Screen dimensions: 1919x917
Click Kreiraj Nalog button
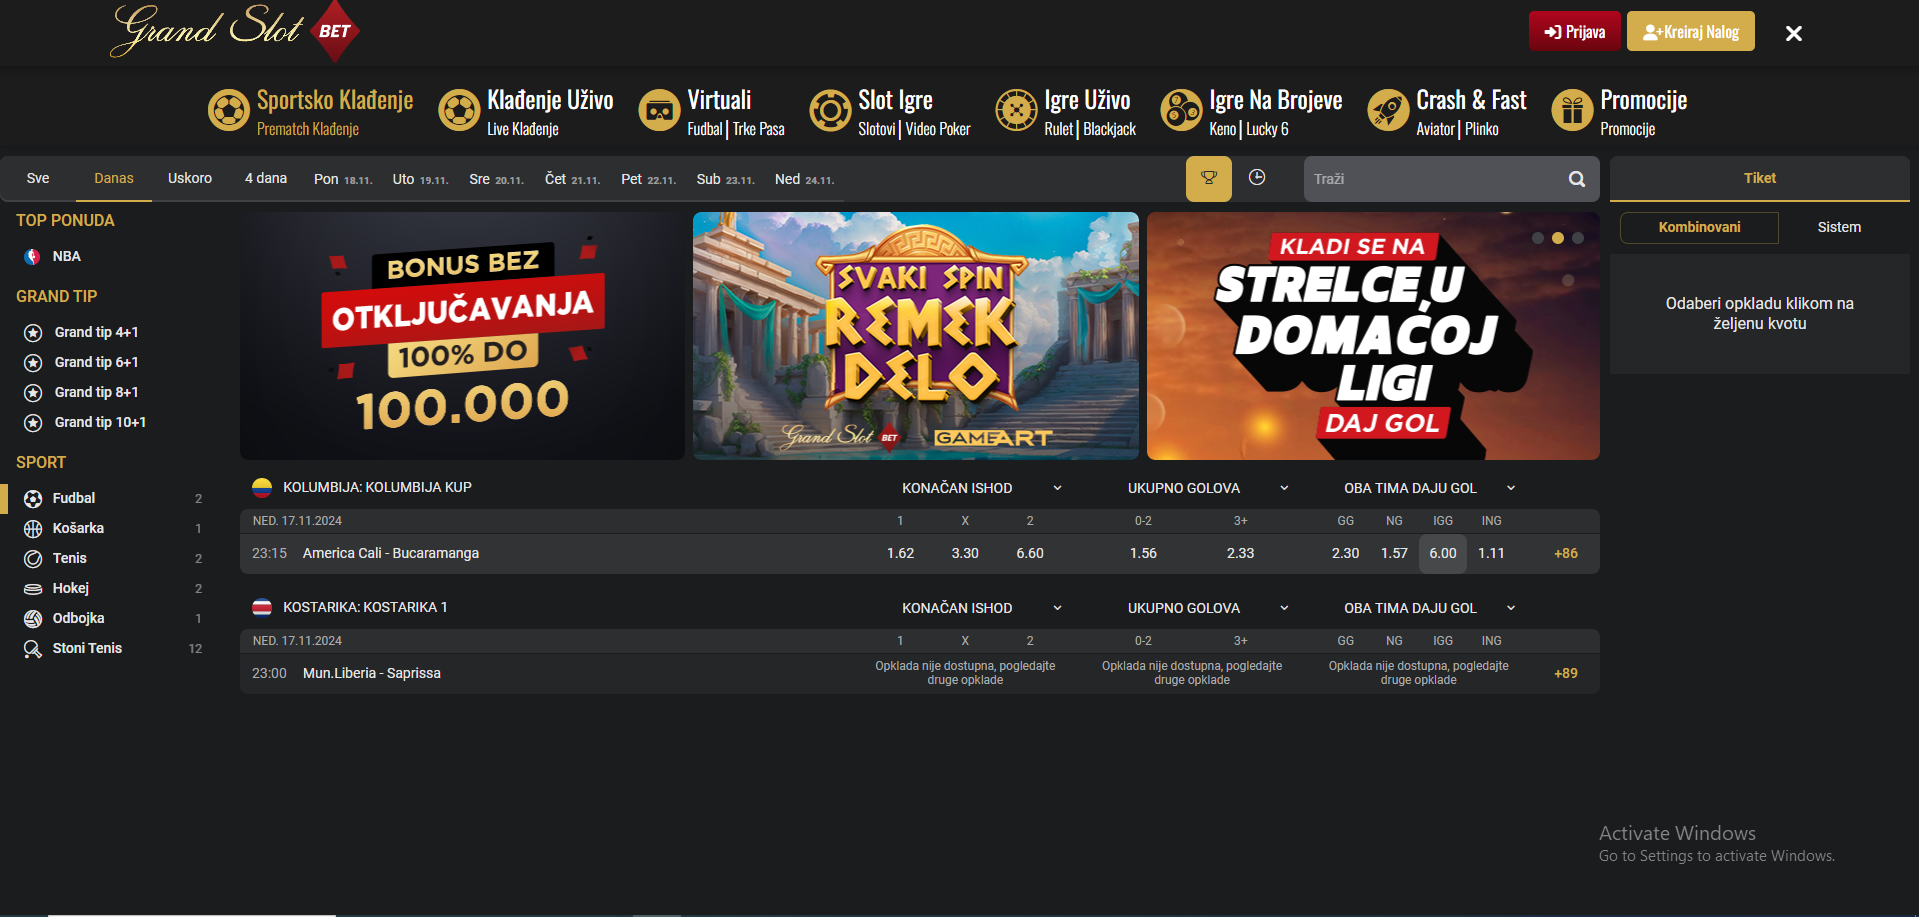[1691, 31]
